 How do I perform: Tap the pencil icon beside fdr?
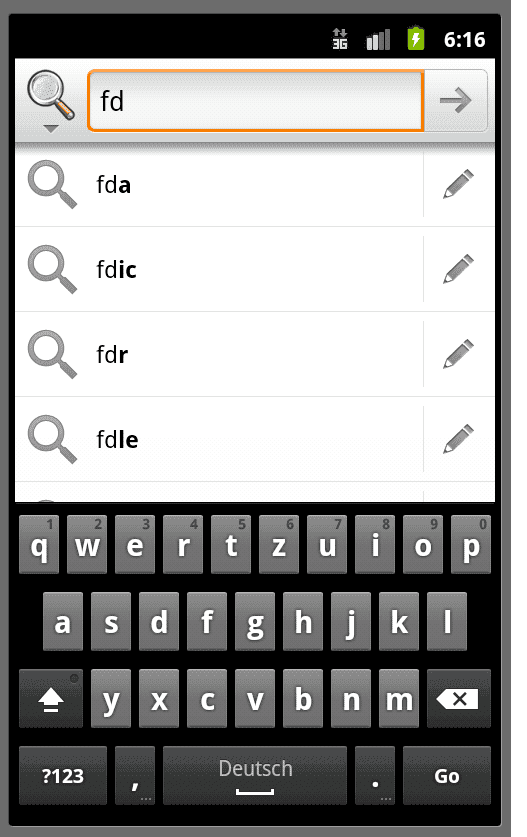pyautogui.click(x=459, y=354)
